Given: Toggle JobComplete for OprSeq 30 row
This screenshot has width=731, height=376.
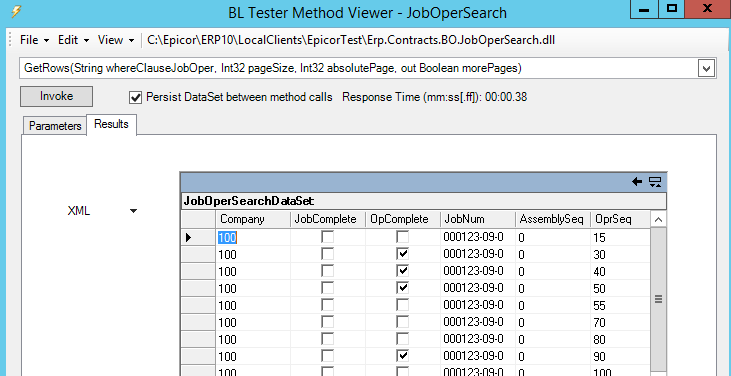Looking at the screenshot, I should point(328,254).
